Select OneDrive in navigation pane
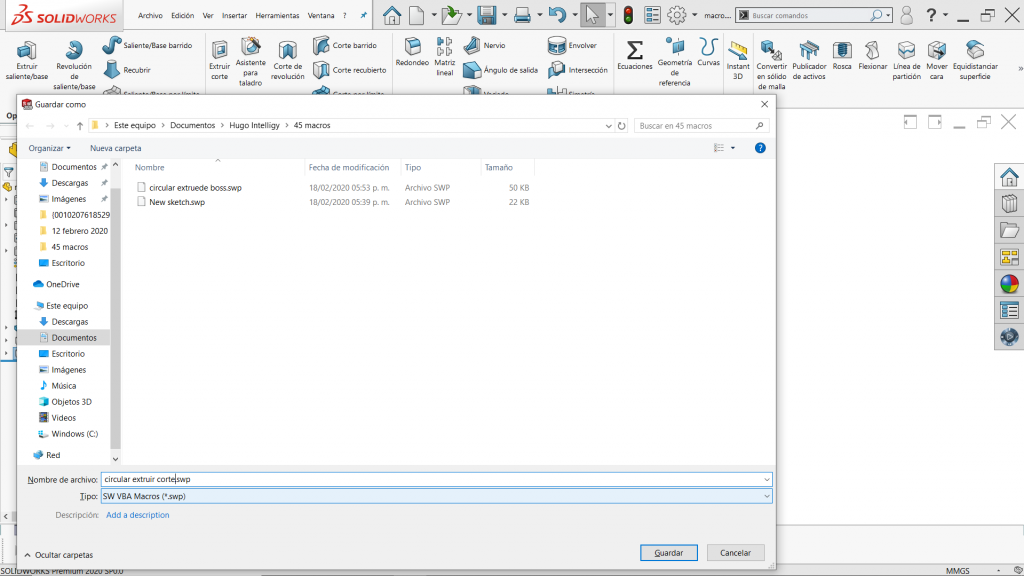This screenshot has height=576, width=1024. (62, 284)
